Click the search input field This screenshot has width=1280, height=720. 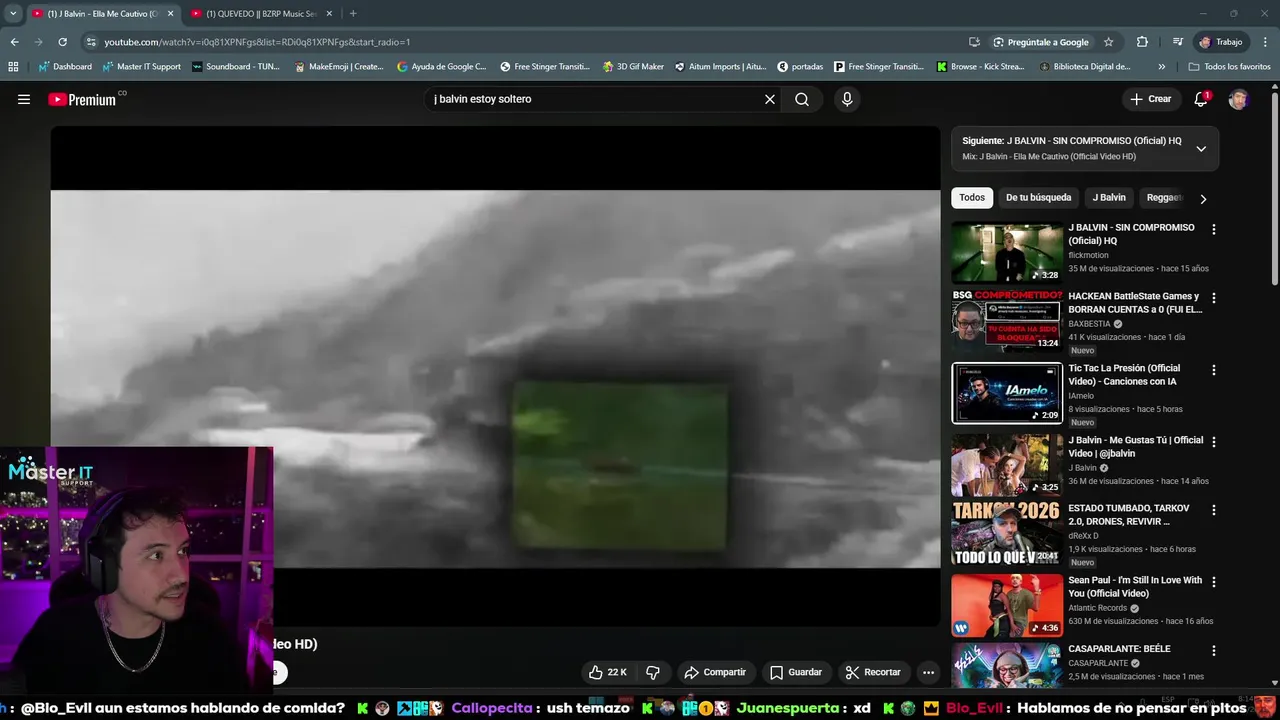[x=595, y=99]
